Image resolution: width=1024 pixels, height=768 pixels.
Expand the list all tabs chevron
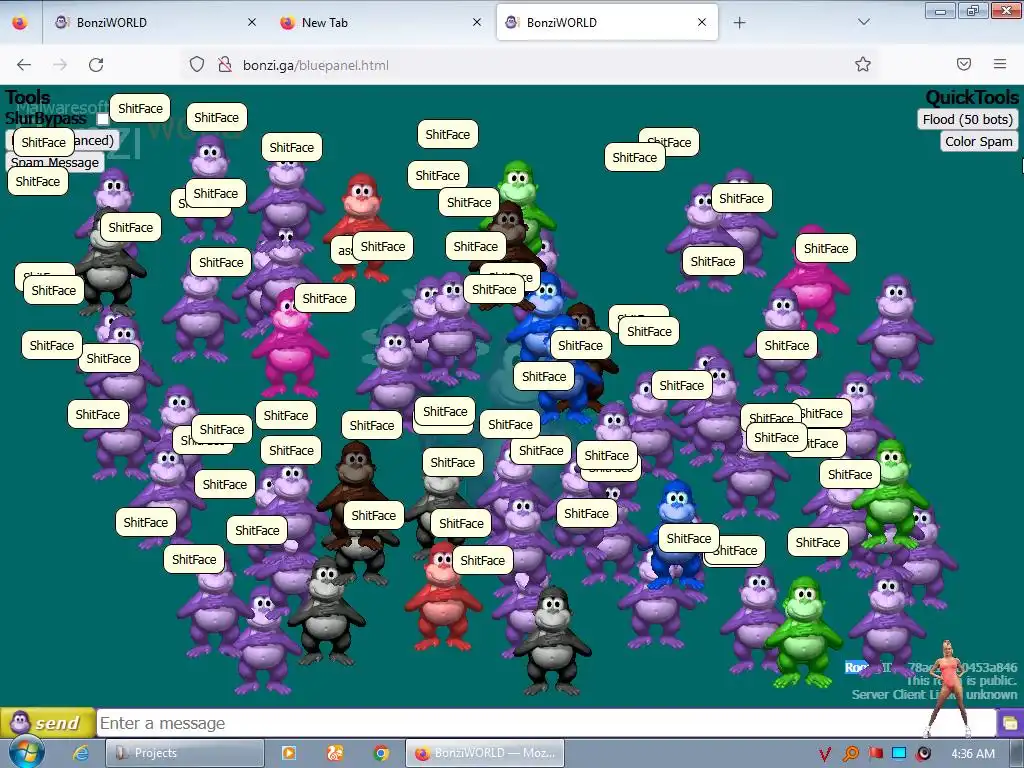[863, 22]
